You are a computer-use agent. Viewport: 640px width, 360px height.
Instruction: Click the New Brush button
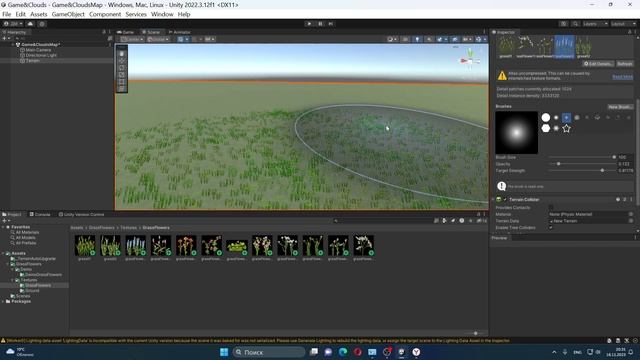click(x=620, y=107)
